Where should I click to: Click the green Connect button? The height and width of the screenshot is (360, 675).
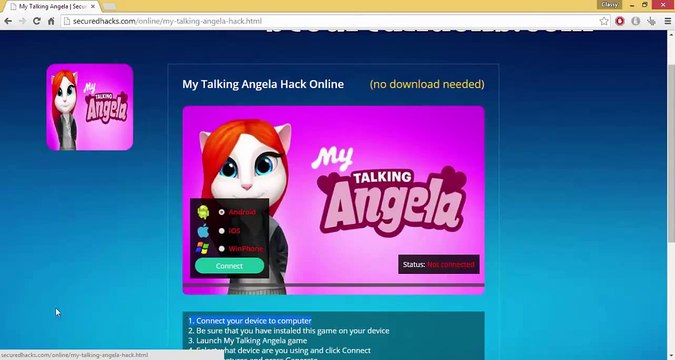point(229,266)
